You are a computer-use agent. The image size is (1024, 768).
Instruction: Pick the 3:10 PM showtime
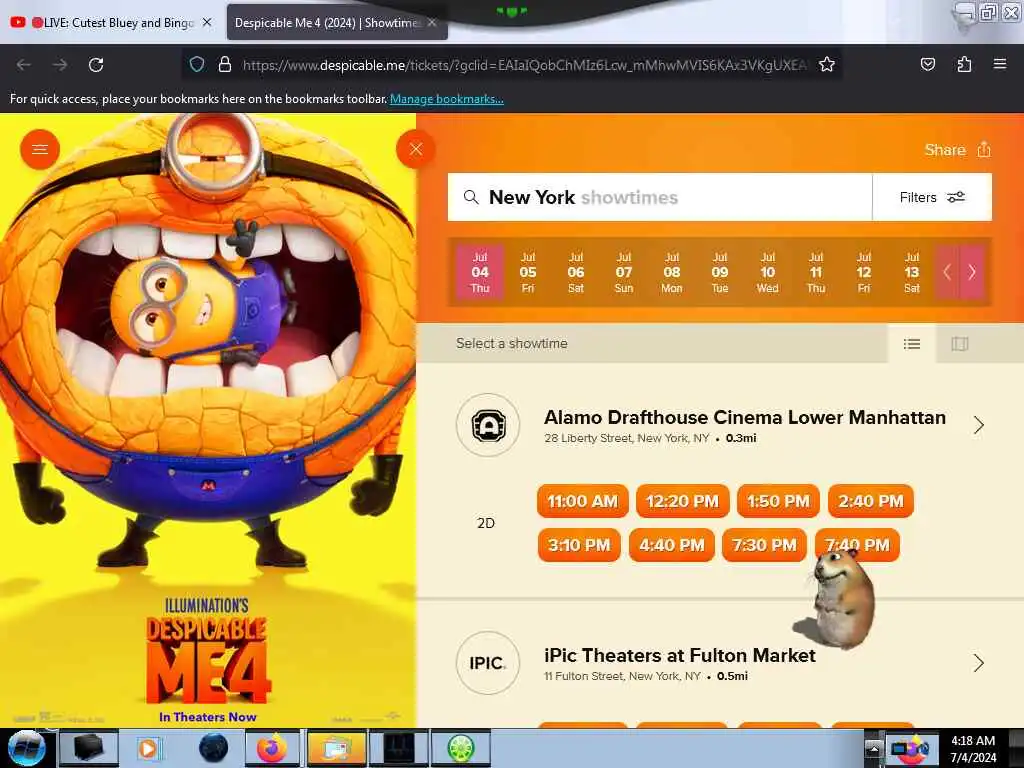[579, 545]
